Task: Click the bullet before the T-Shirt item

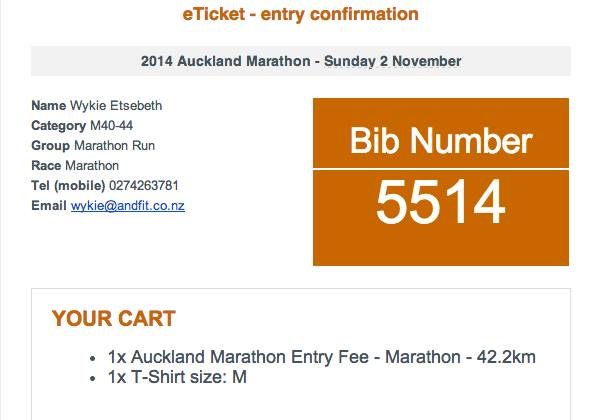Action: (94, 378)
